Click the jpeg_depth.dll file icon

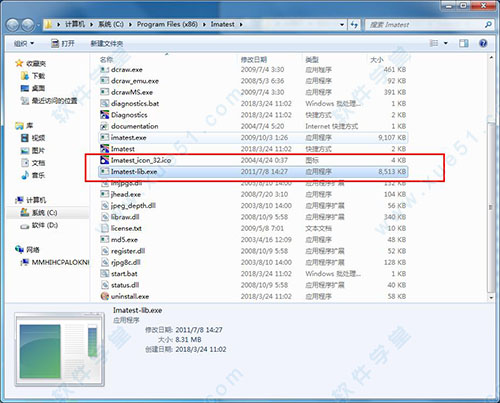tap(105, 205)
